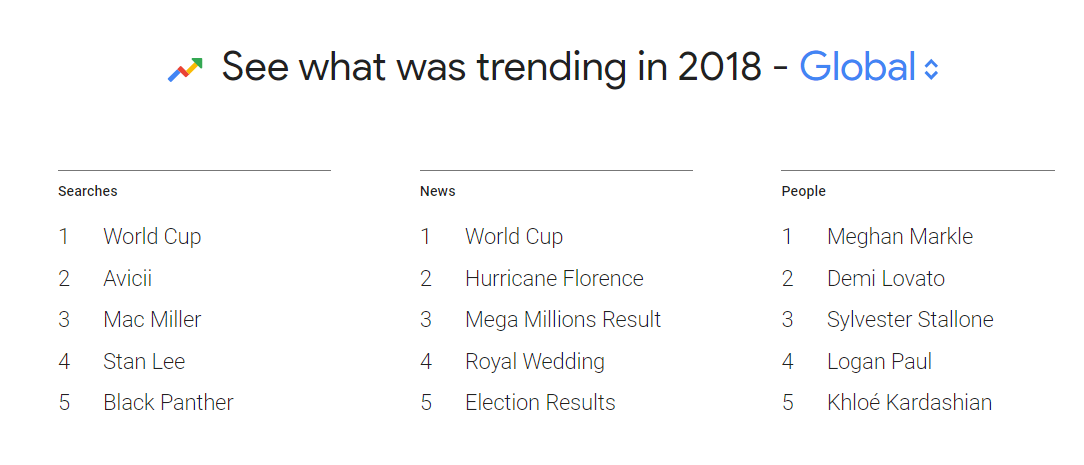The width and height of the screenshot is (1084, 465).
Task: Open Logan Paul trending person
Action: coord(879,362)
